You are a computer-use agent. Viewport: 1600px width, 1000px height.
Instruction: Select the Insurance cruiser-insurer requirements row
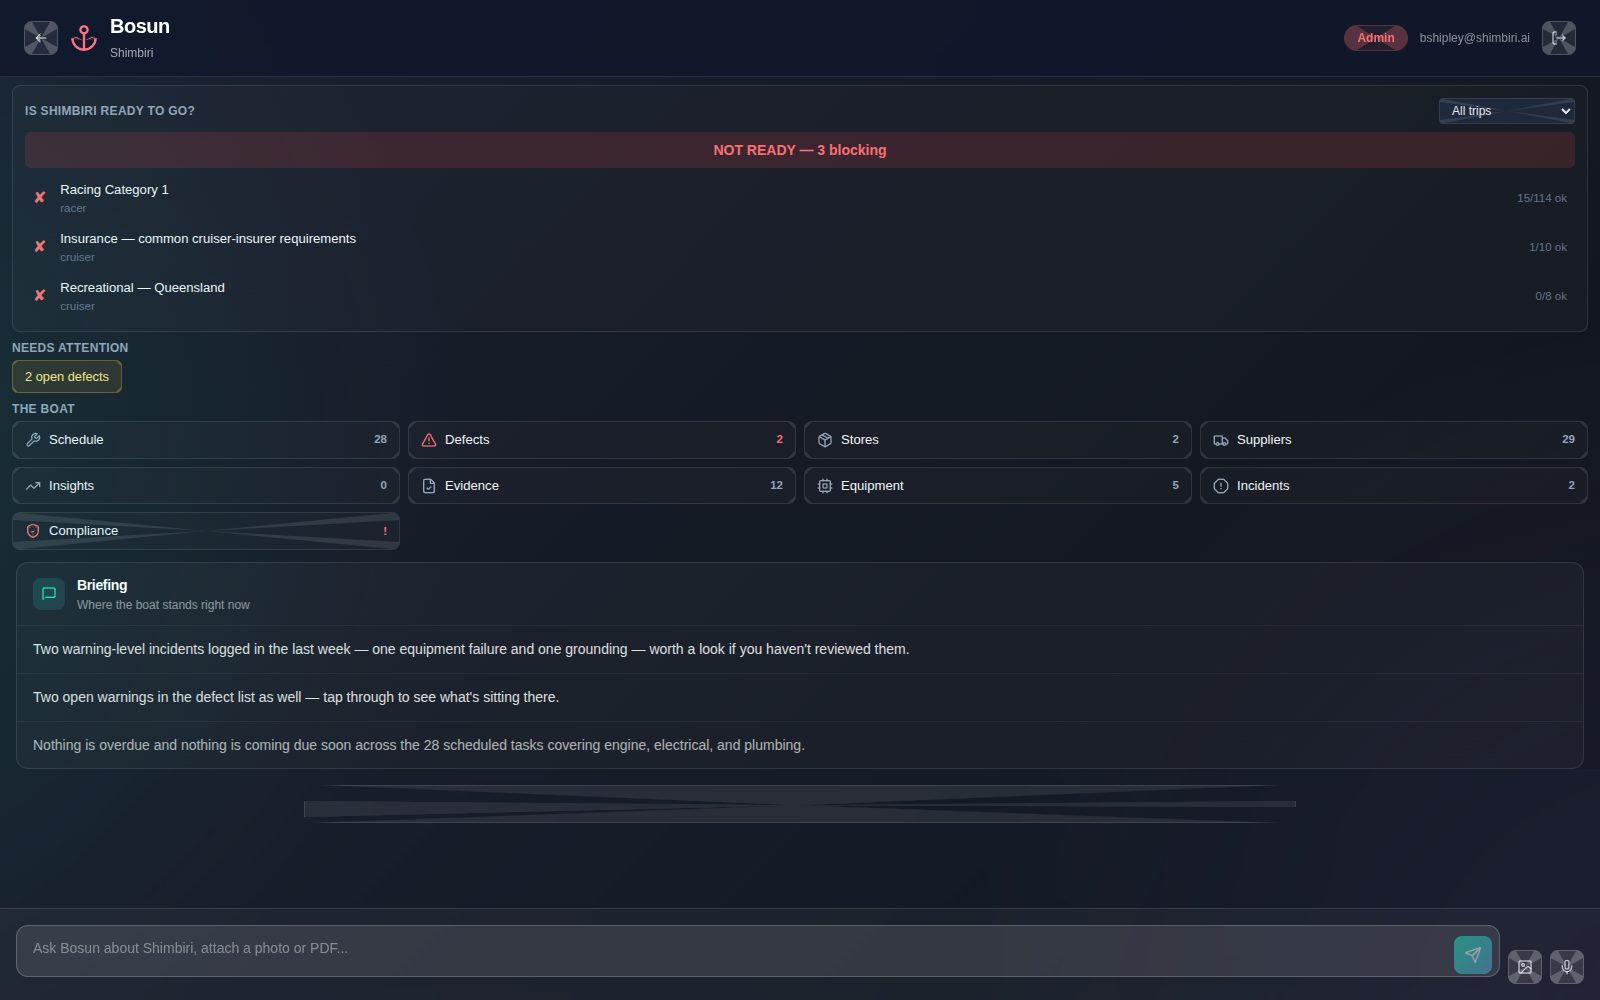click(x=800, y=247)
